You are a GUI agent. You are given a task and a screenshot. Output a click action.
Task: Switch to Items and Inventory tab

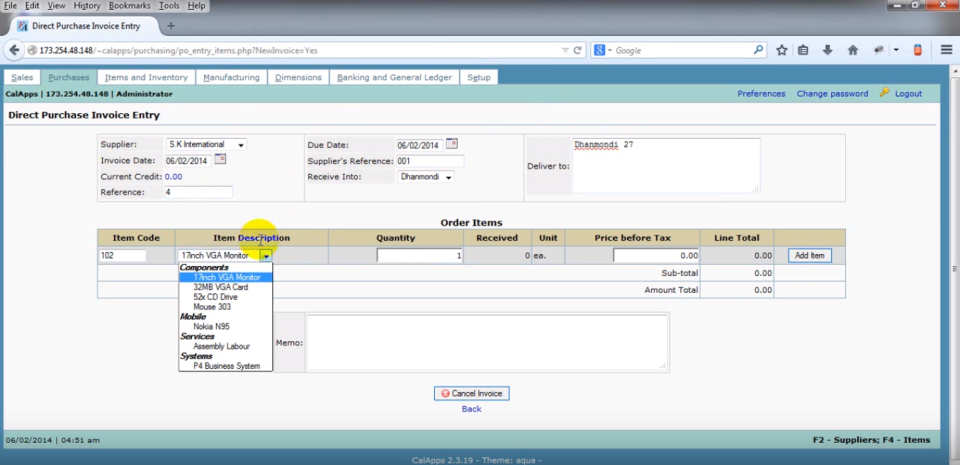[x=146, y=77]
